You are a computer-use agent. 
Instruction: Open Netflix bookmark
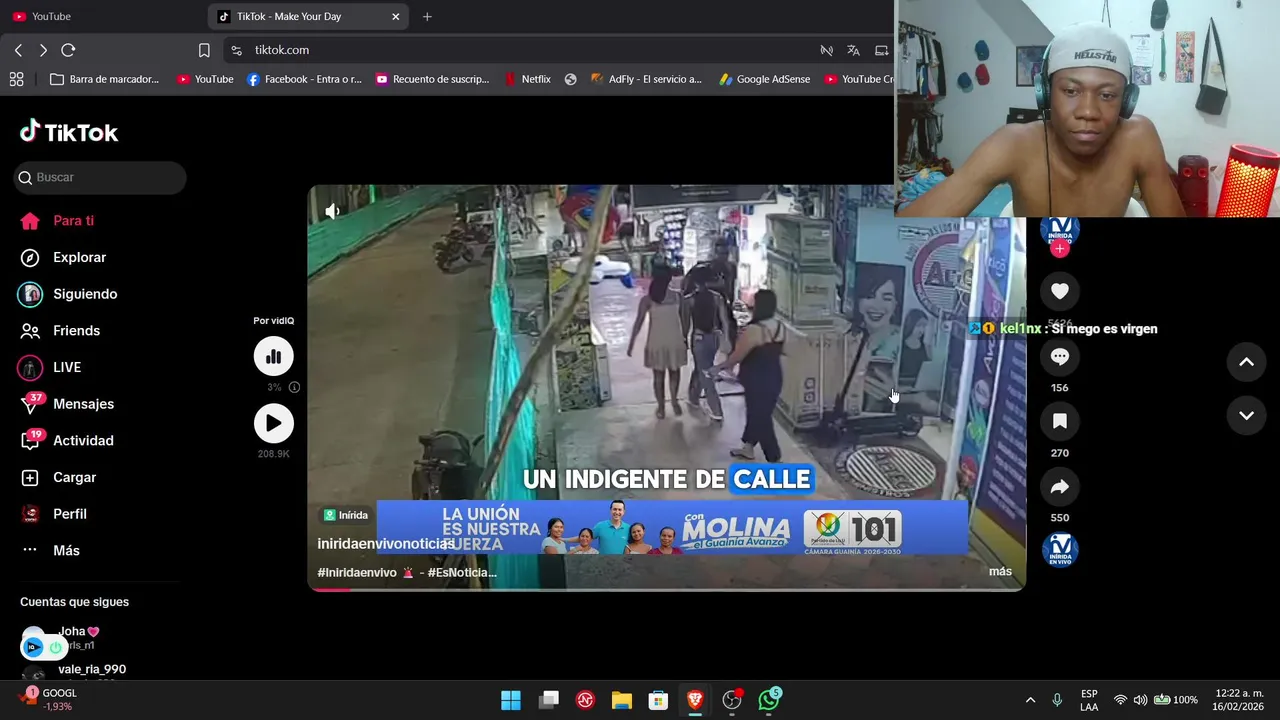(x=527, y=79)
